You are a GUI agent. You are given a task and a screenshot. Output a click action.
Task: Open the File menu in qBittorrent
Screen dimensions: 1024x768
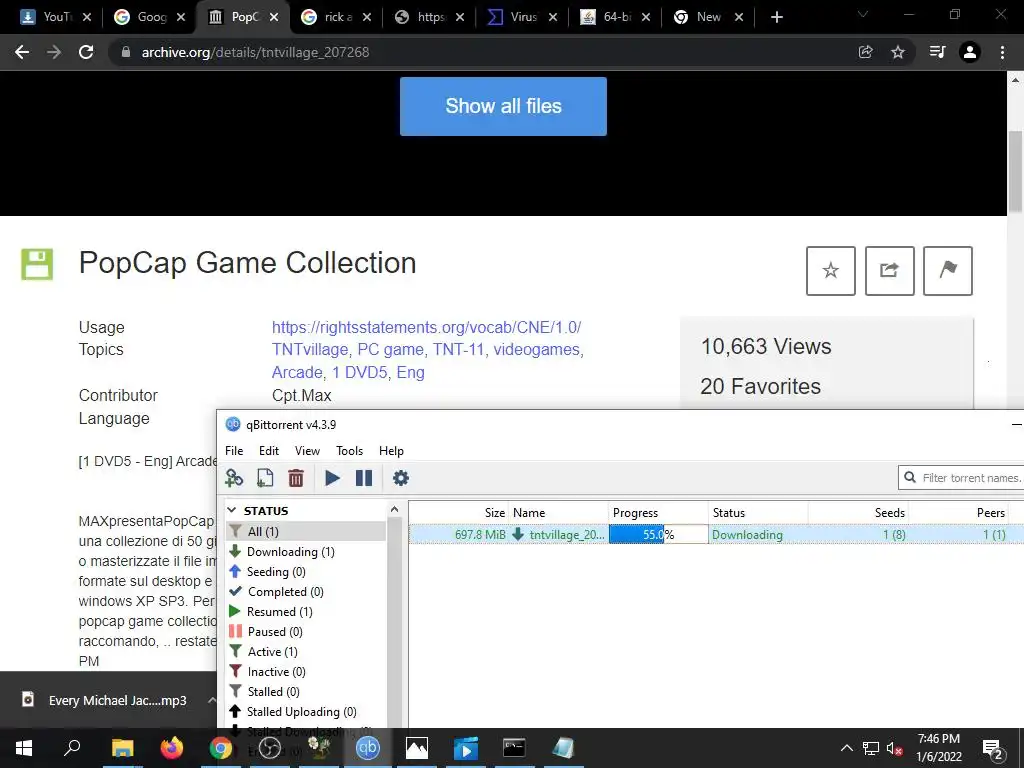234,451
